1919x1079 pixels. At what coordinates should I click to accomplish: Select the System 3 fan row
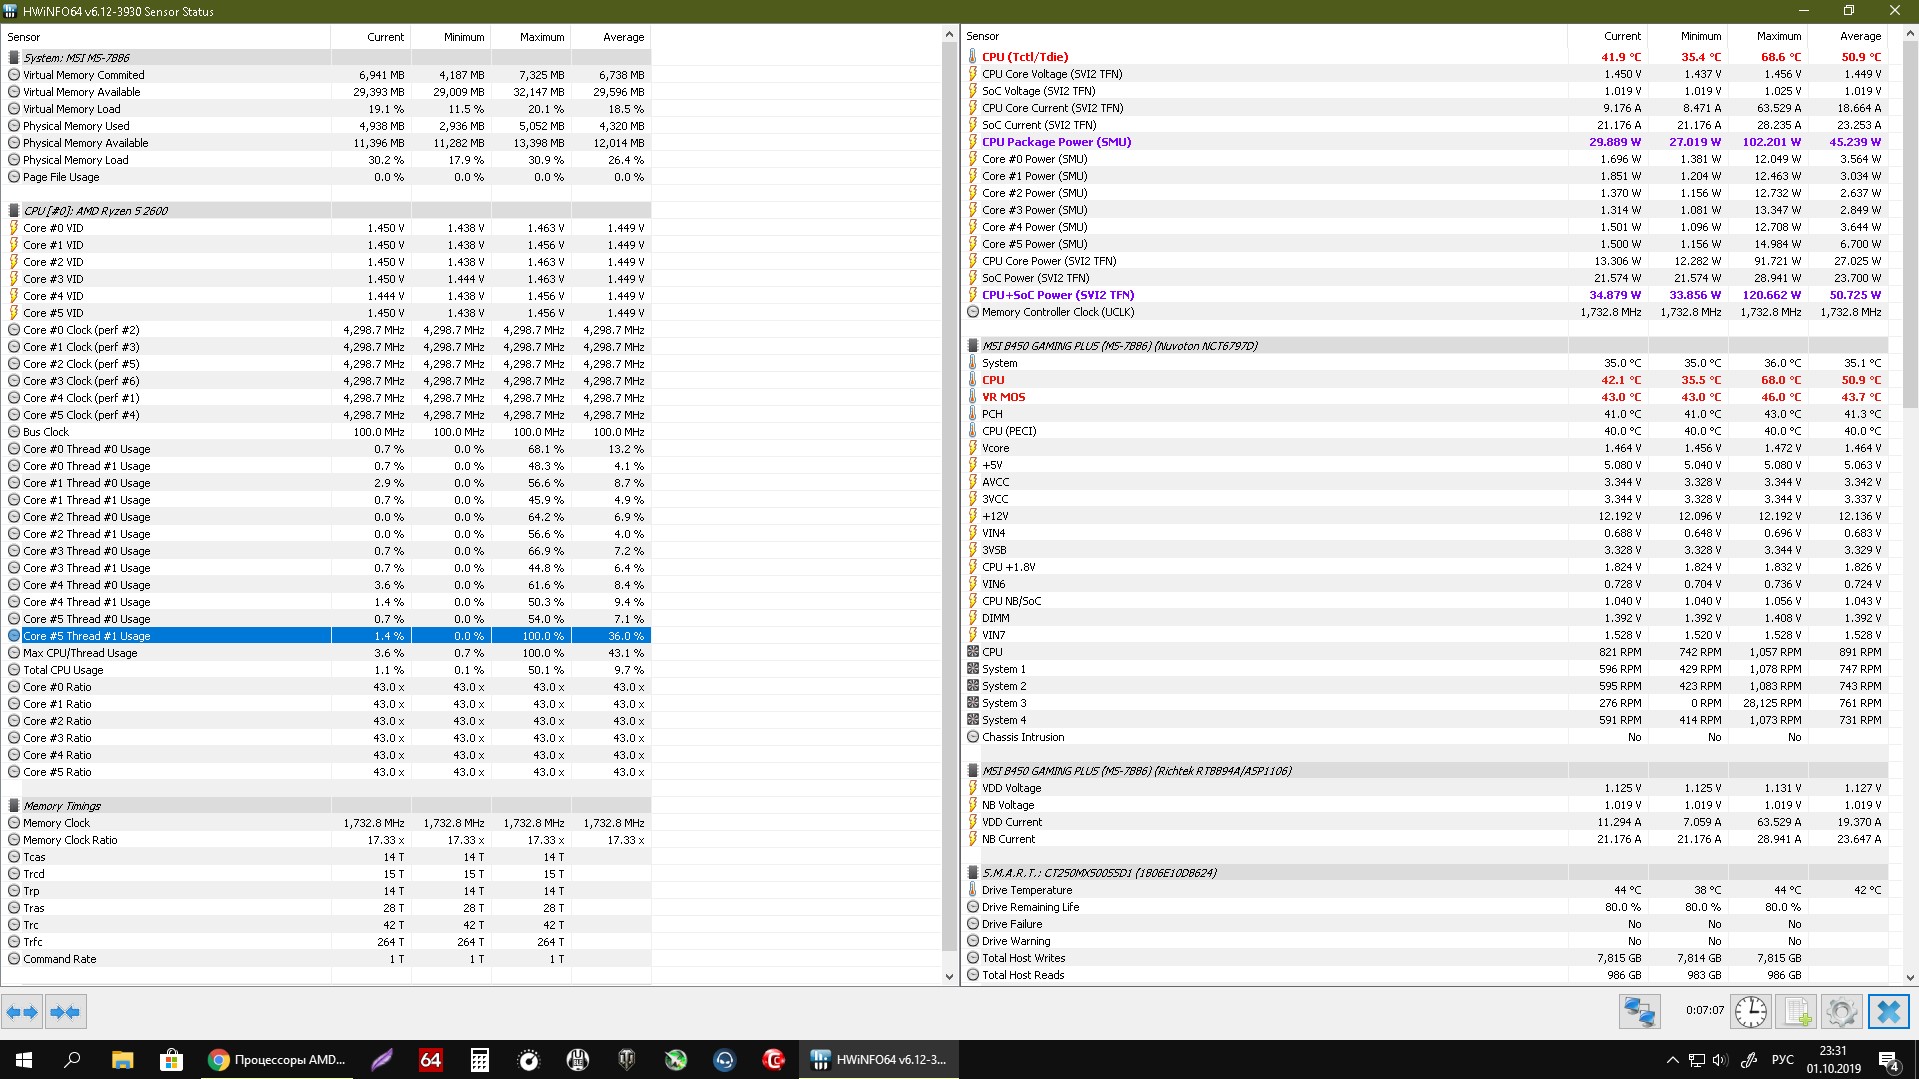pyautogui.click(x=1426, y=703)
